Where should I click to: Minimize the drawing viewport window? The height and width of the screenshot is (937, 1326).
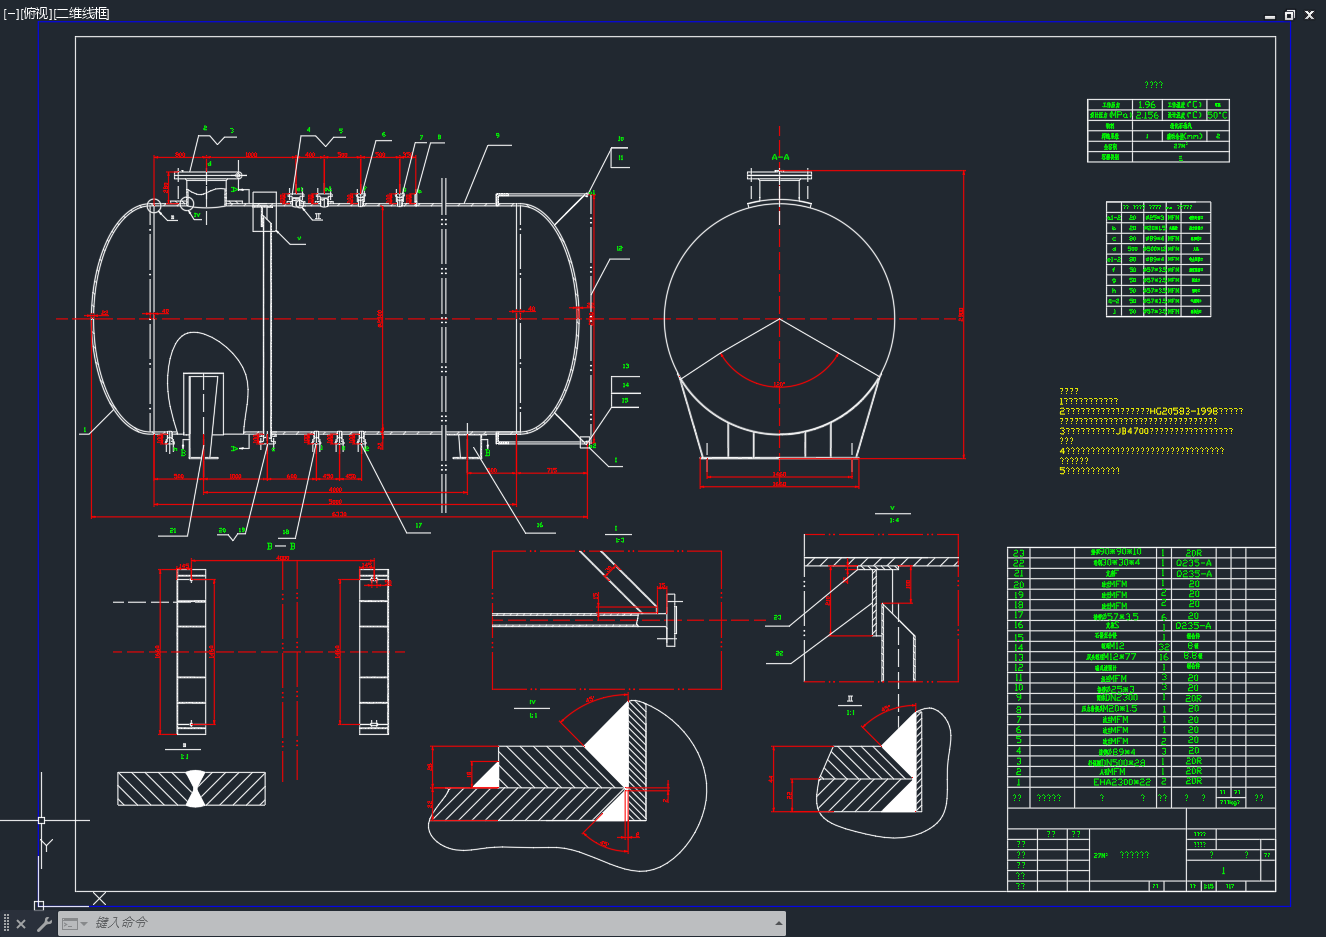point(1270,15)
